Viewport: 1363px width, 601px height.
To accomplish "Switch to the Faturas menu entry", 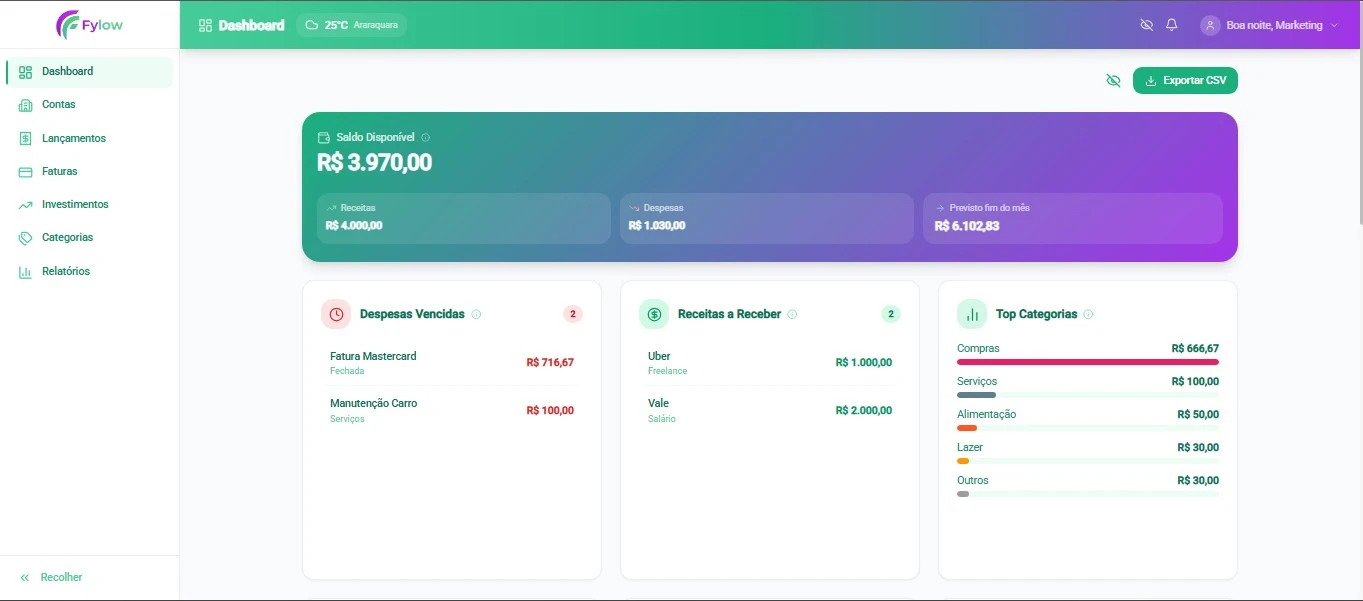I will pos(62,171).
